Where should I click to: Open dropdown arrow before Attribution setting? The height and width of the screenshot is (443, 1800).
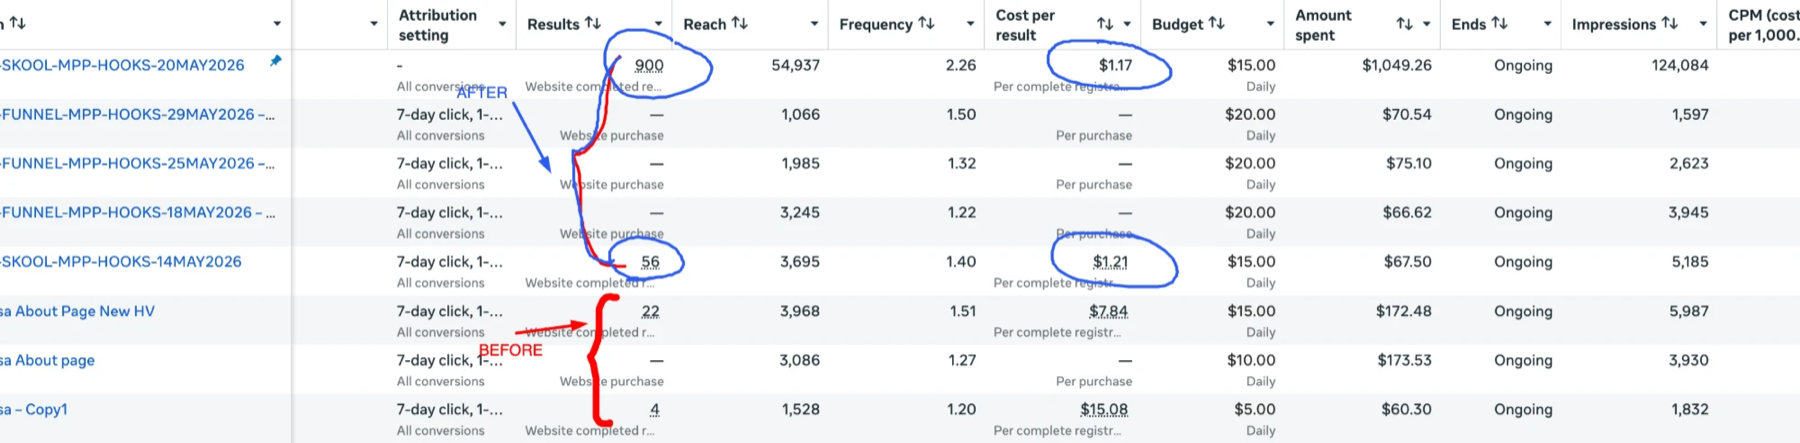[x=374, y=24]
